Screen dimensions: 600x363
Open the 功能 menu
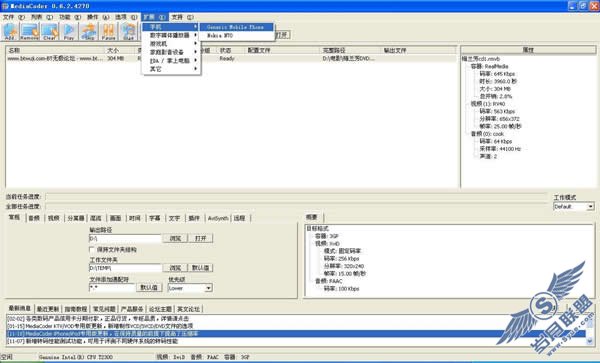[x=70, y=17]
